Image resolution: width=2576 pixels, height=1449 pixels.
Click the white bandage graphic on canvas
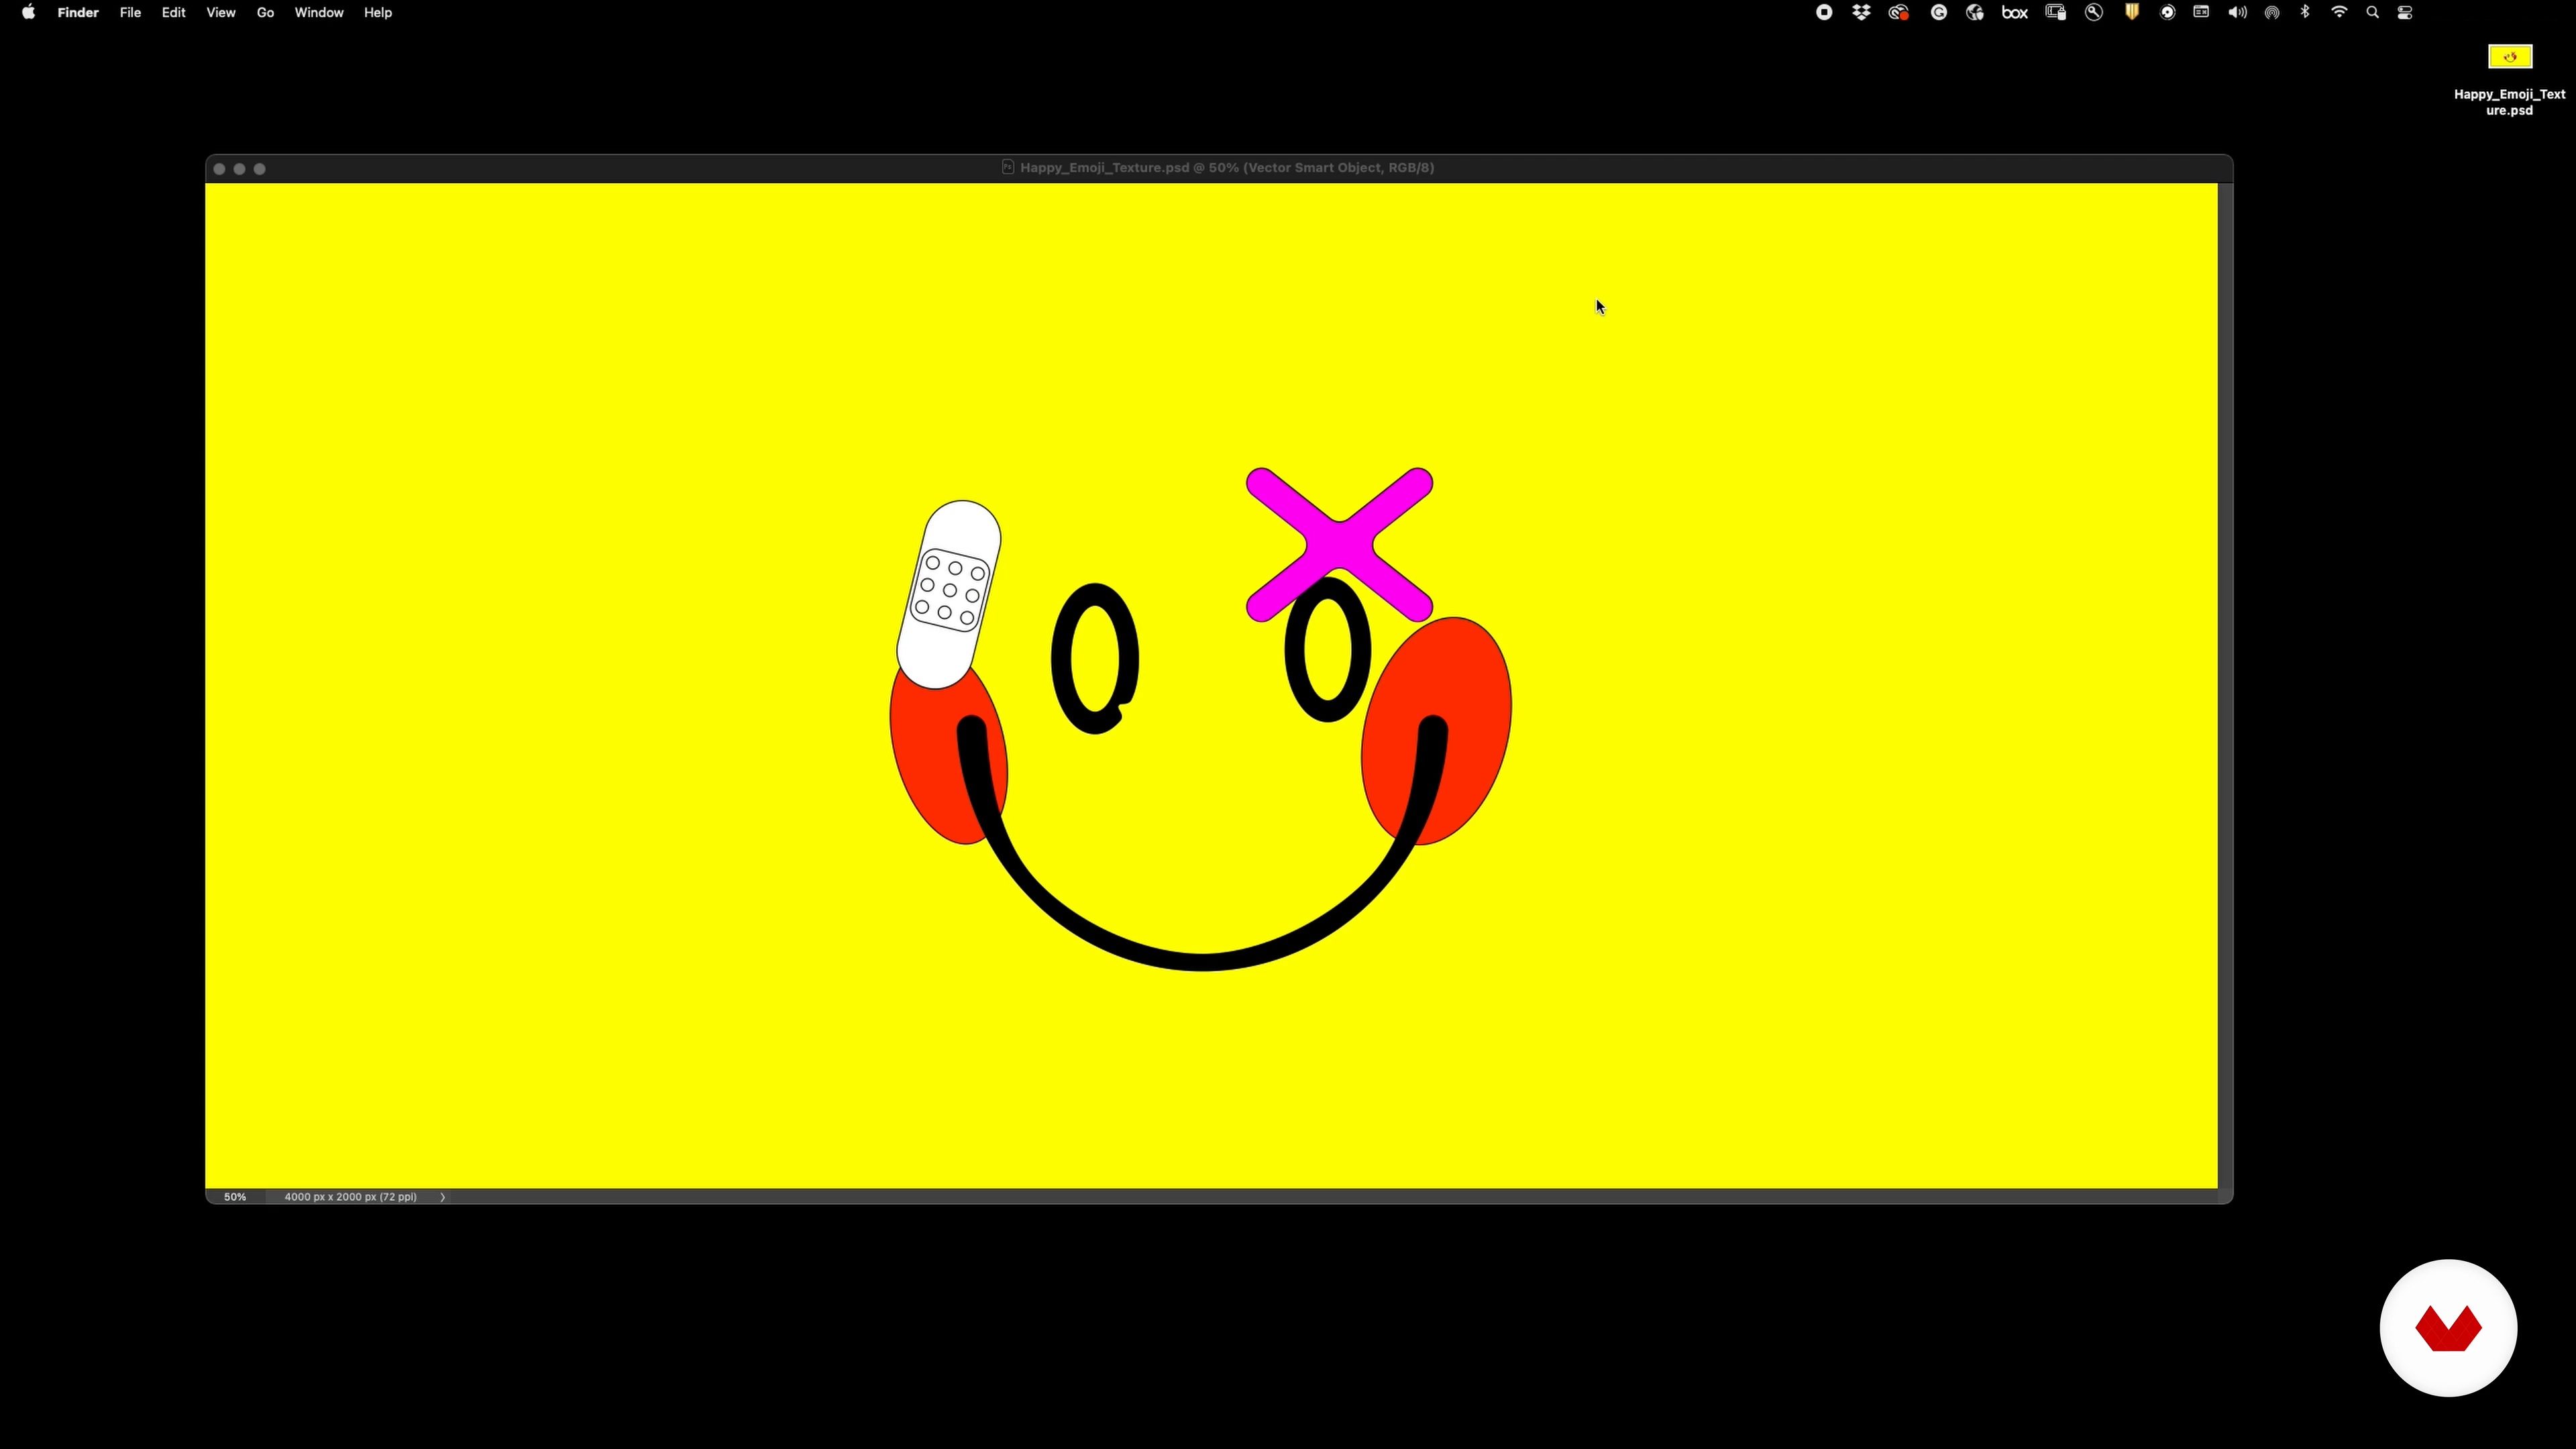tap(949, 594)
